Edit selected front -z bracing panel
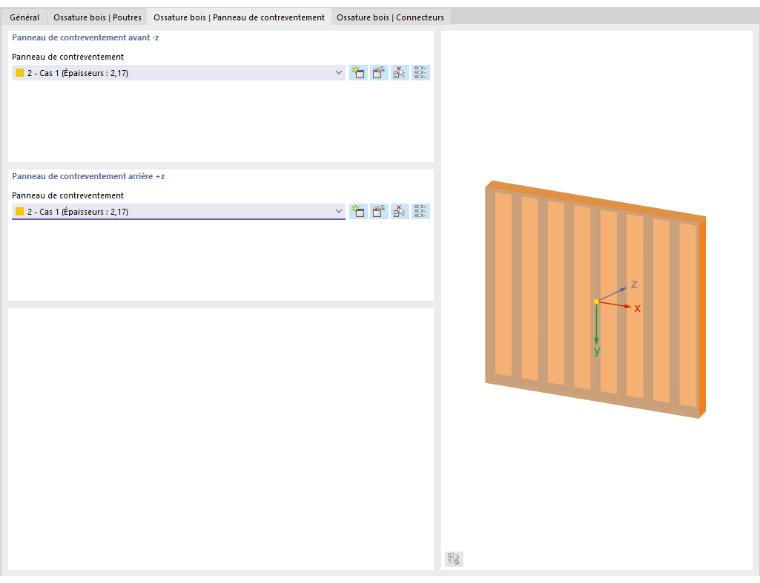The height and width of the screenshot is (583, 760). point(379,73)
